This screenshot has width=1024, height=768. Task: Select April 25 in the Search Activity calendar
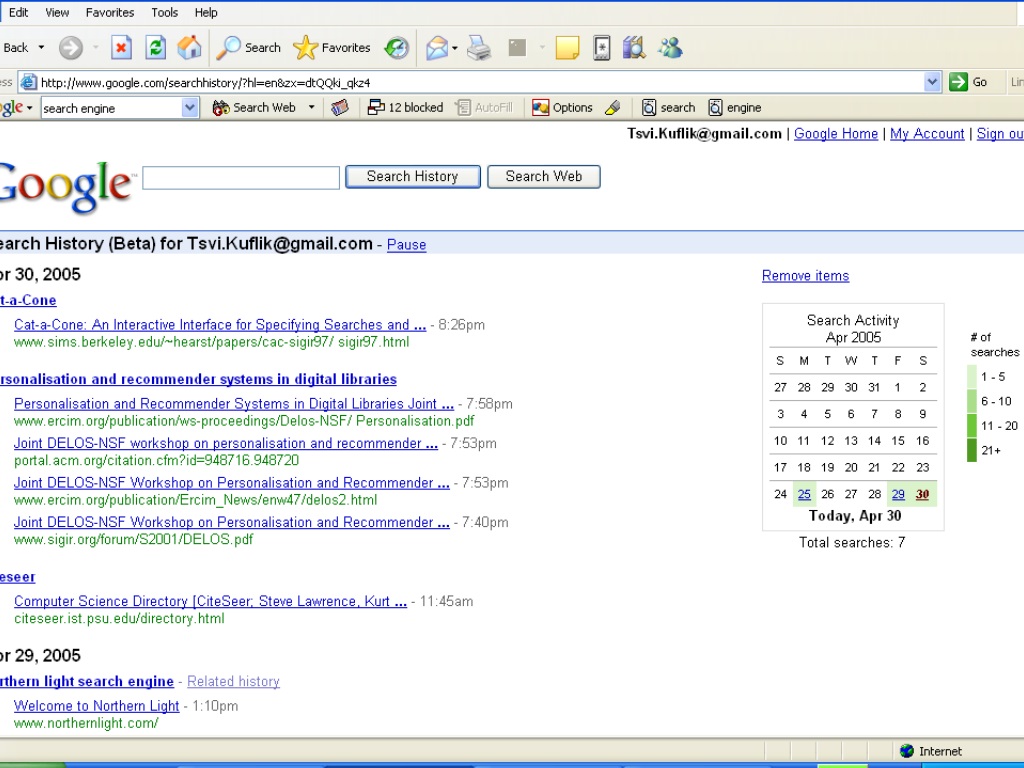pos(804,494)
